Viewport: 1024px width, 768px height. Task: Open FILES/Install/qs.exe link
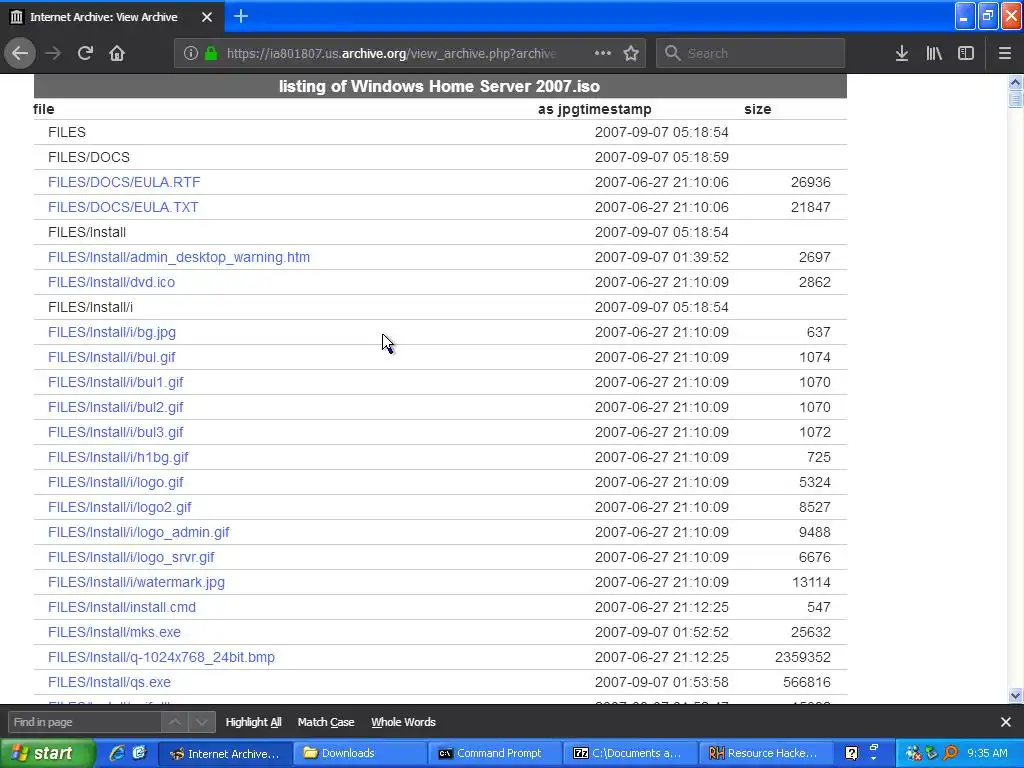pos(109,682)
